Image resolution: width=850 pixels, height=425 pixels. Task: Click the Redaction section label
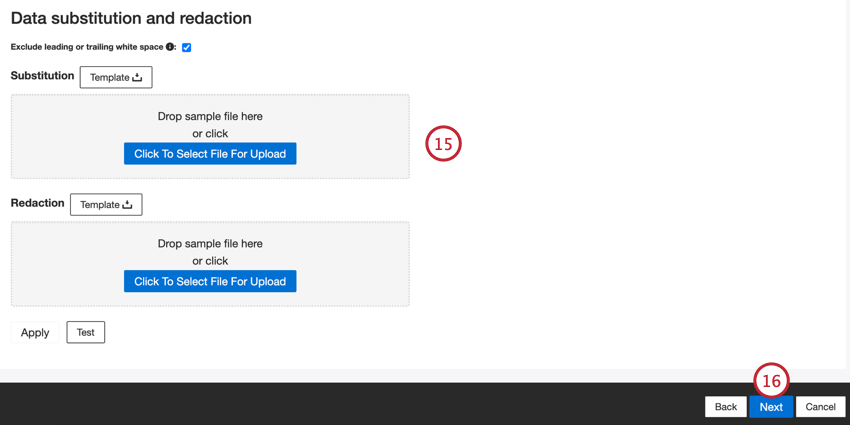point(37,203)
